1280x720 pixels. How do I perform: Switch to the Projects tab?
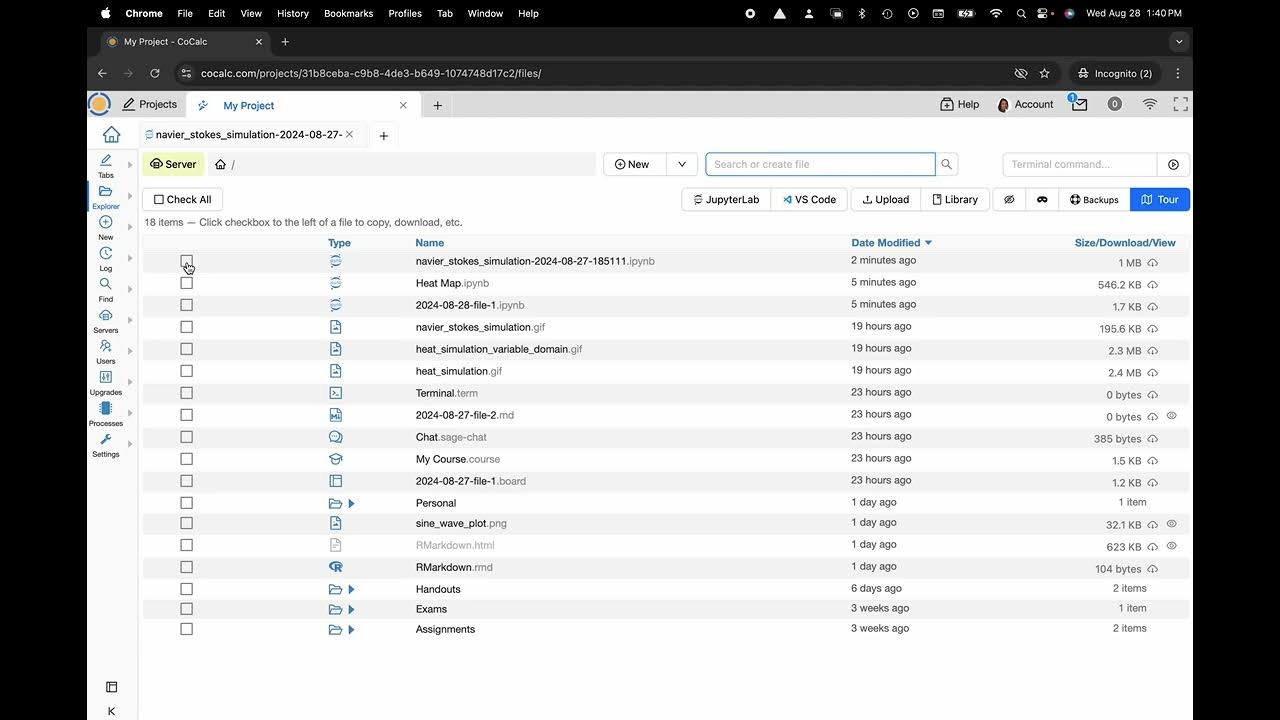(149, 104)
